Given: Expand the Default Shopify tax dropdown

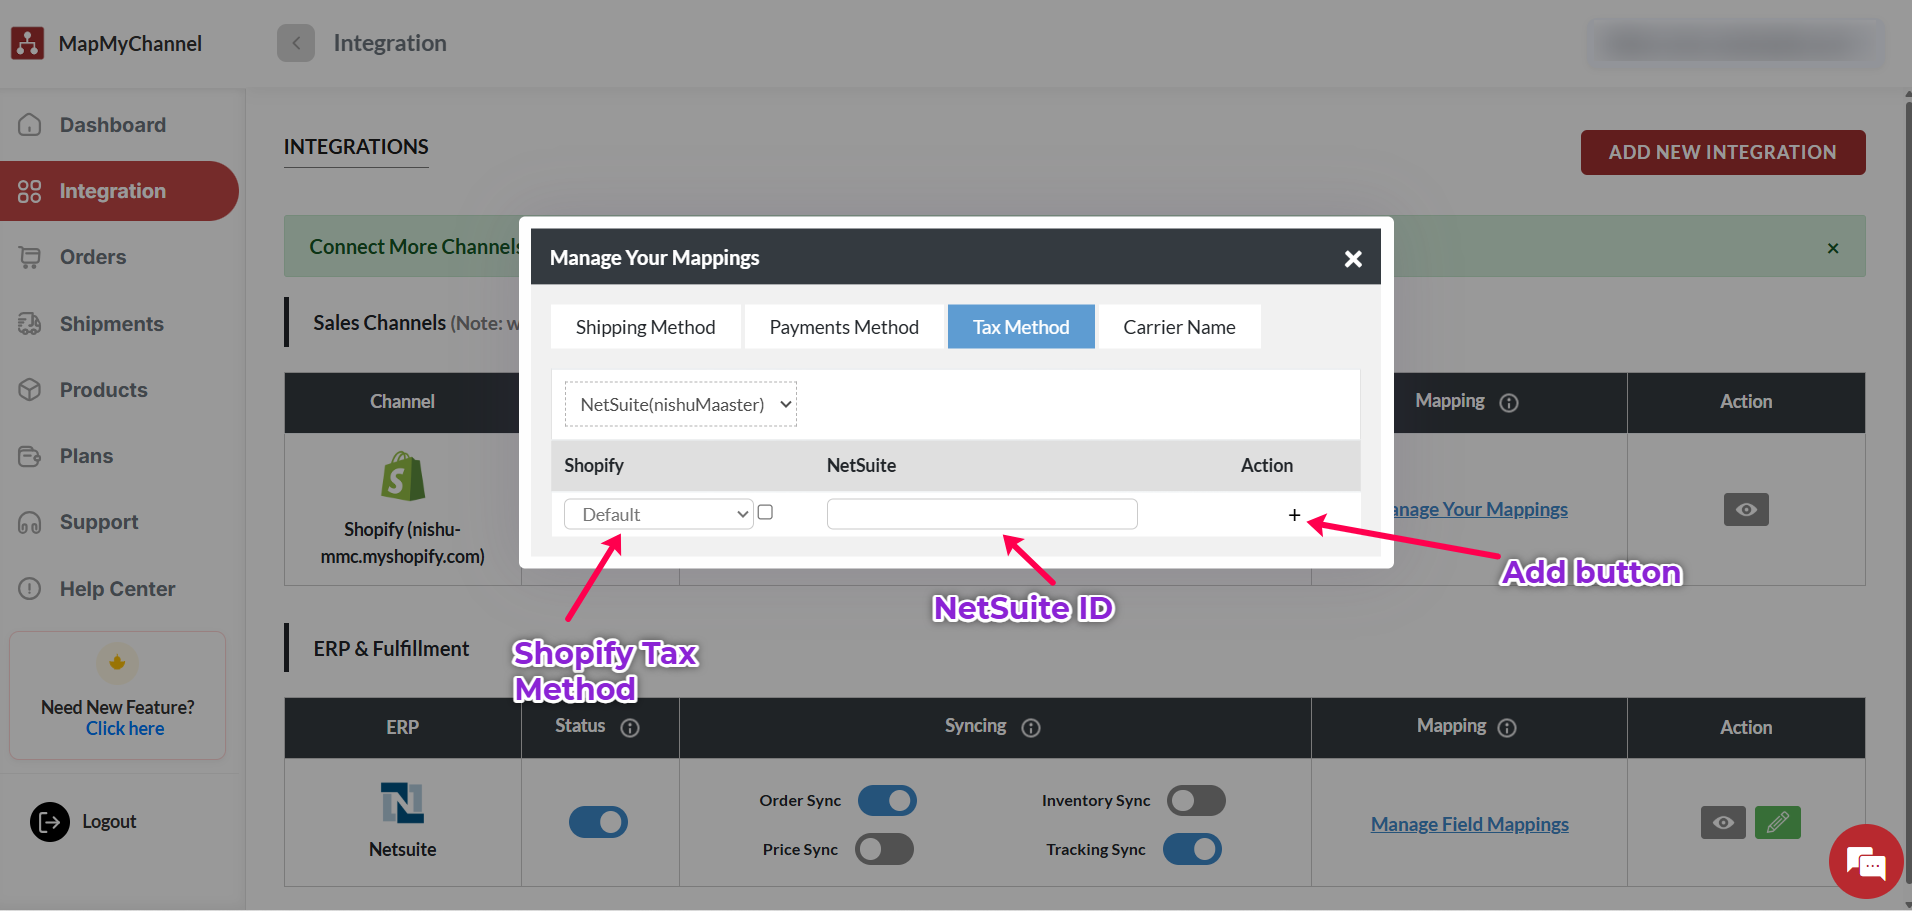Looking at the screenshot, I should tap(658, 515).
